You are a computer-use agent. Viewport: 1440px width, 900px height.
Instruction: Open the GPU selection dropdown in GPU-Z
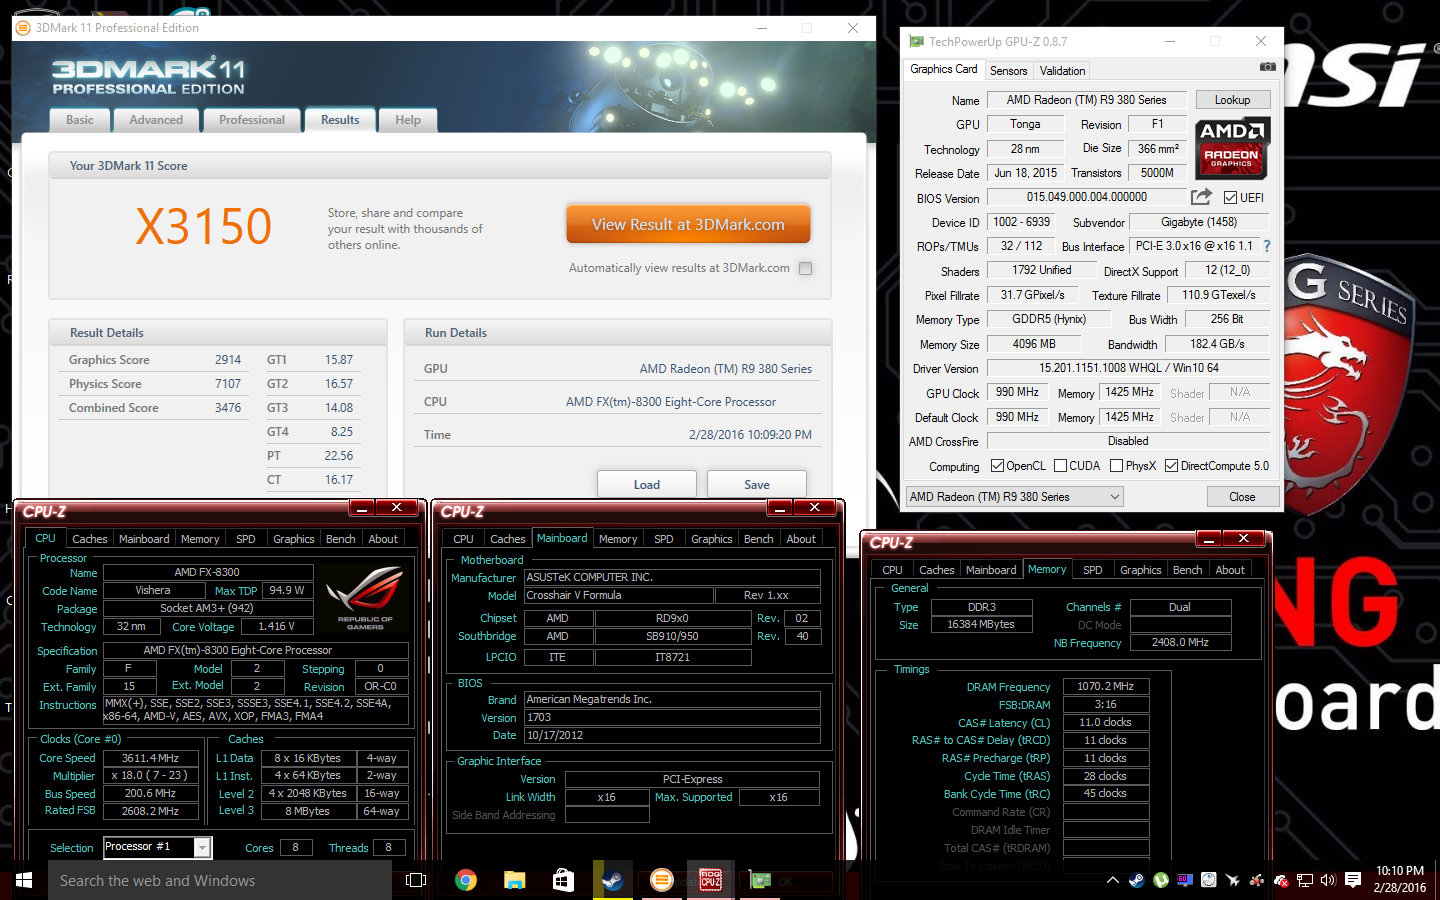click(1015, 497)
